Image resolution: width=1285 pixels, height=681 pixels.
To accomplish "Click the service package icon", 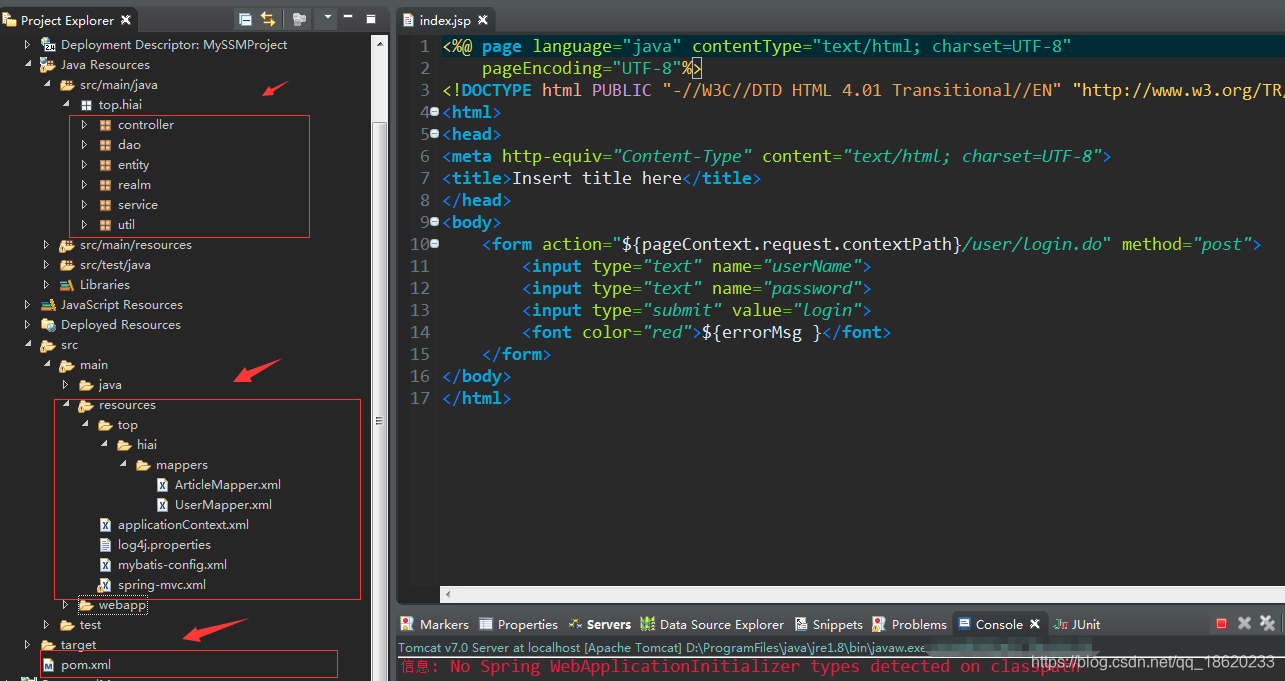I will tap(105, 205).
